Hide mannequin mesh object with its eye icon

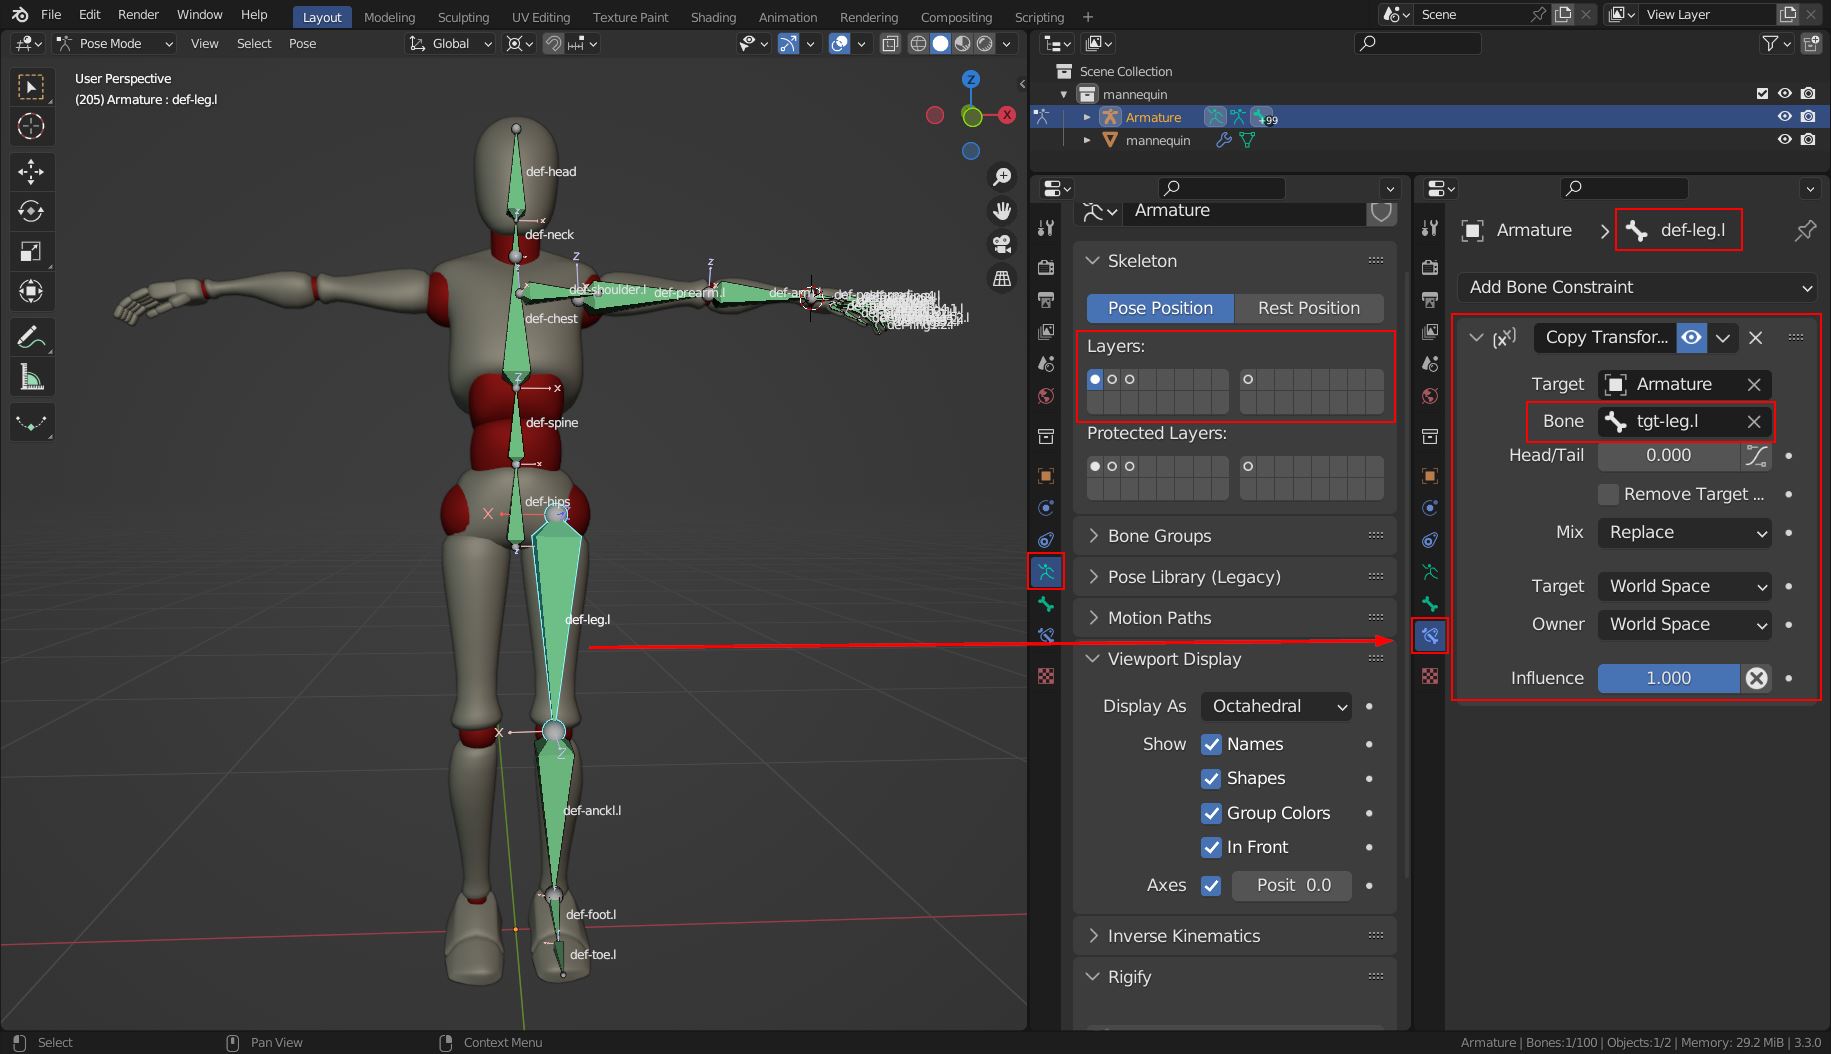point(1784,140)
